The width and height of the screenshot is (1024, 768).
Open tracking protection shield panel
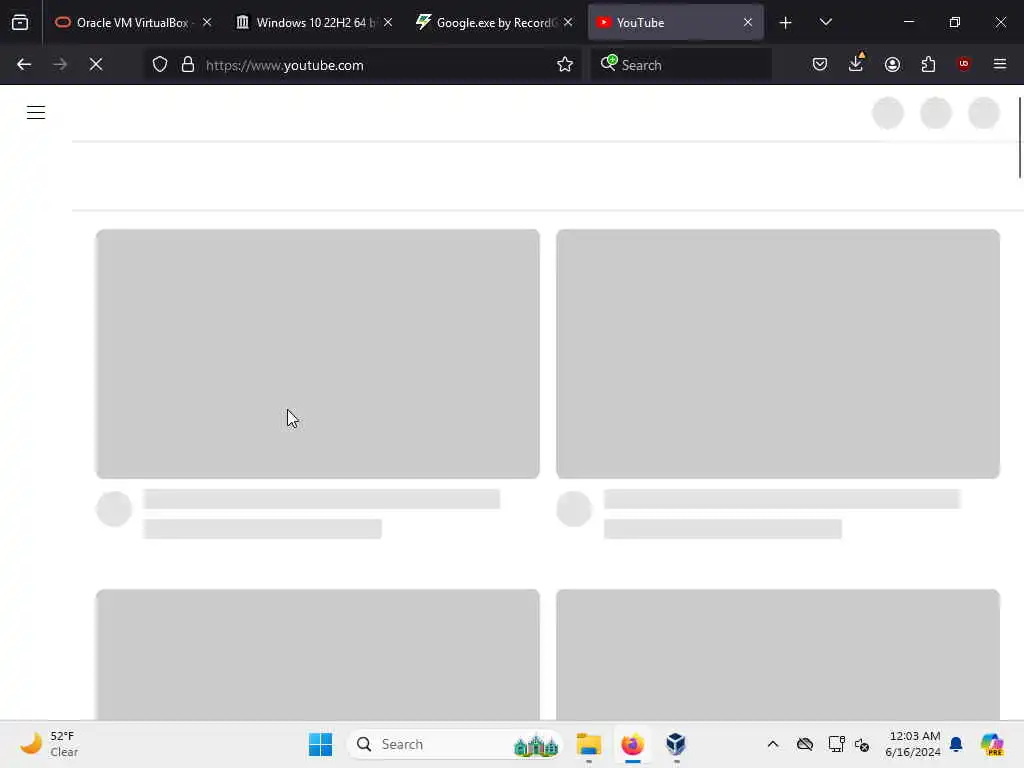160,65
